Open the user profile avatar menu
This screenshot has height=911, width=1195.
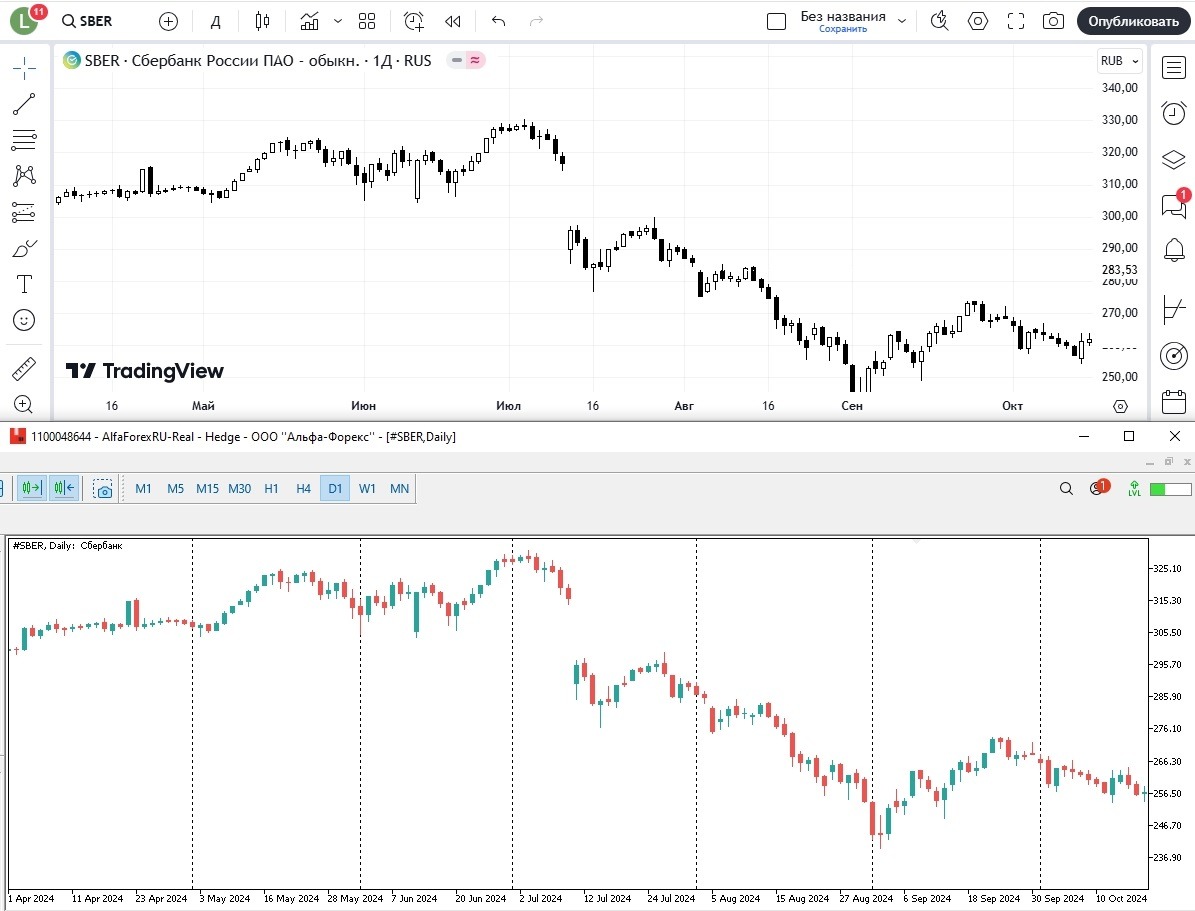click(x=24, y=20)
